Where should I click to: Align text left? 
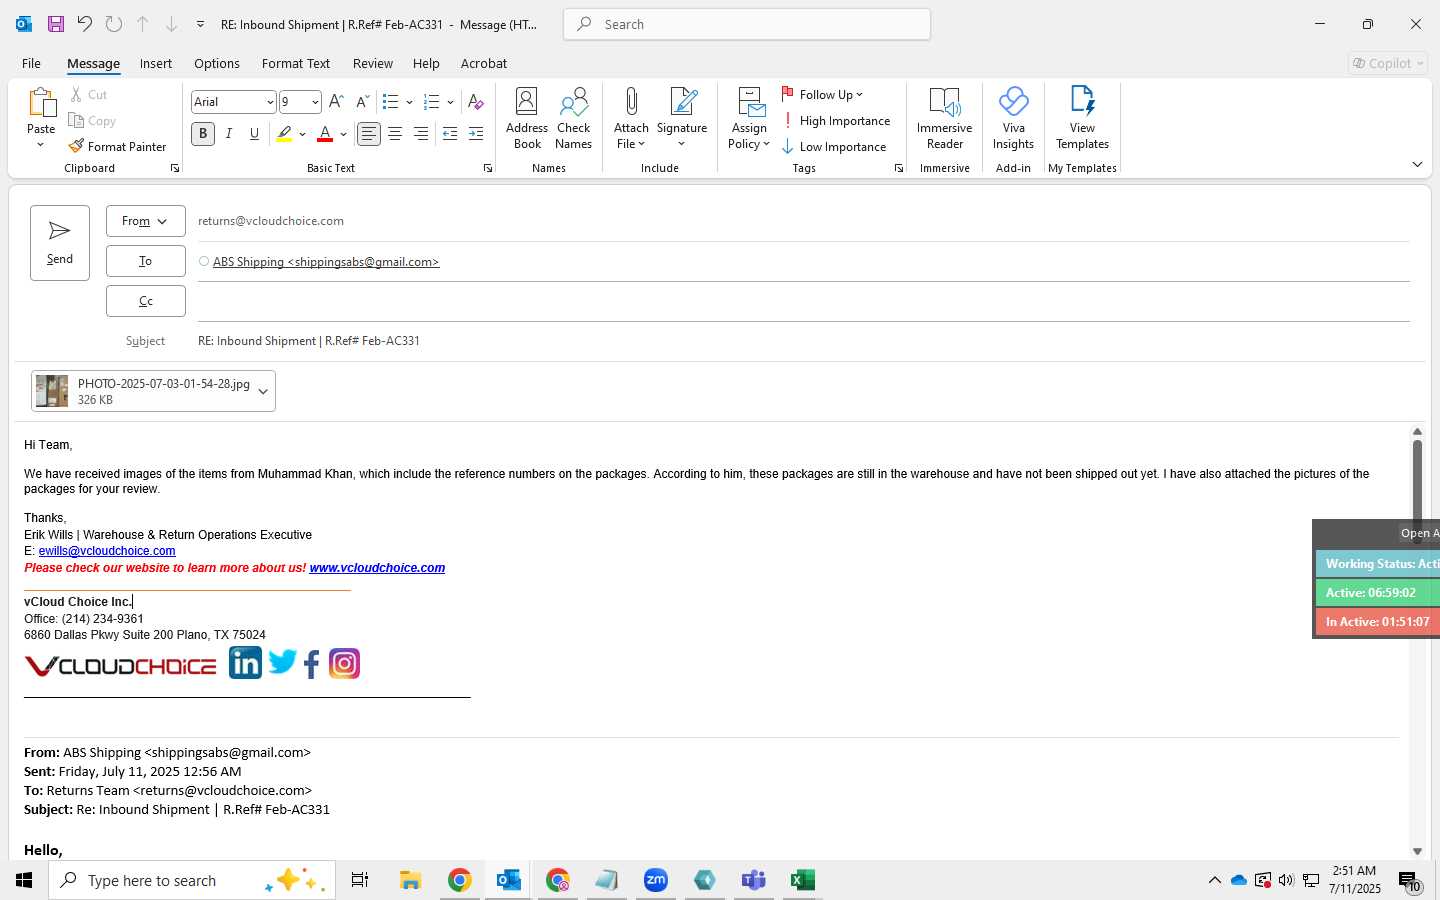tap(369, 134)
